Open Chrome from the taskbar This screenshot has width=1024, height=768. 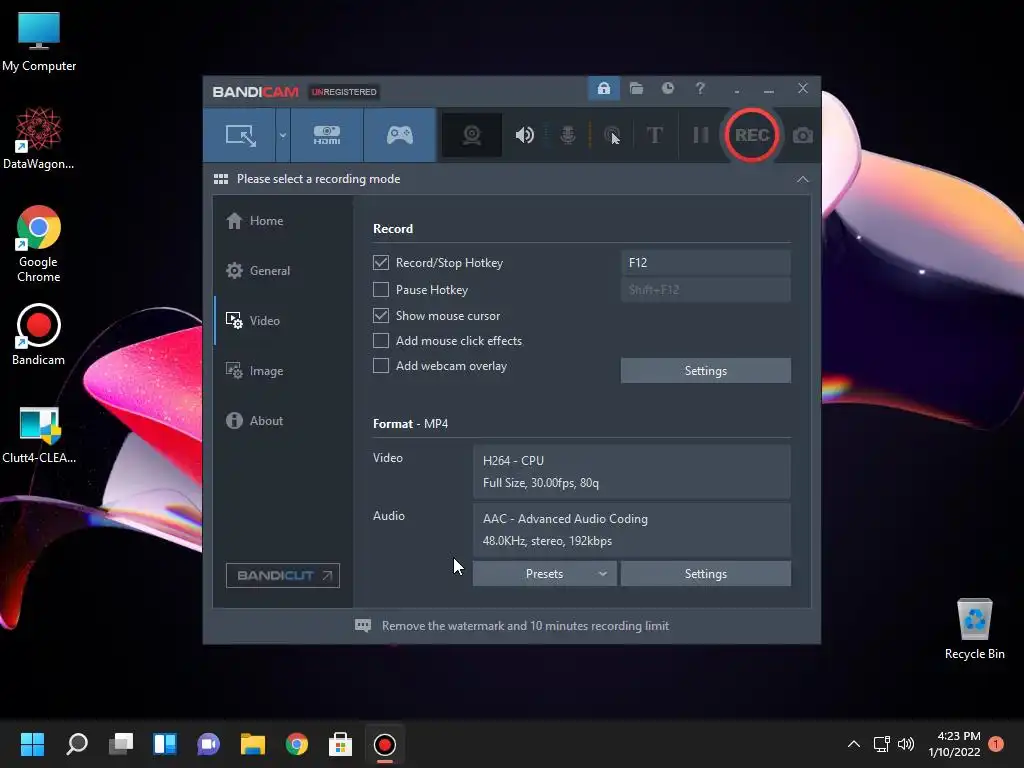pos(296,744)
